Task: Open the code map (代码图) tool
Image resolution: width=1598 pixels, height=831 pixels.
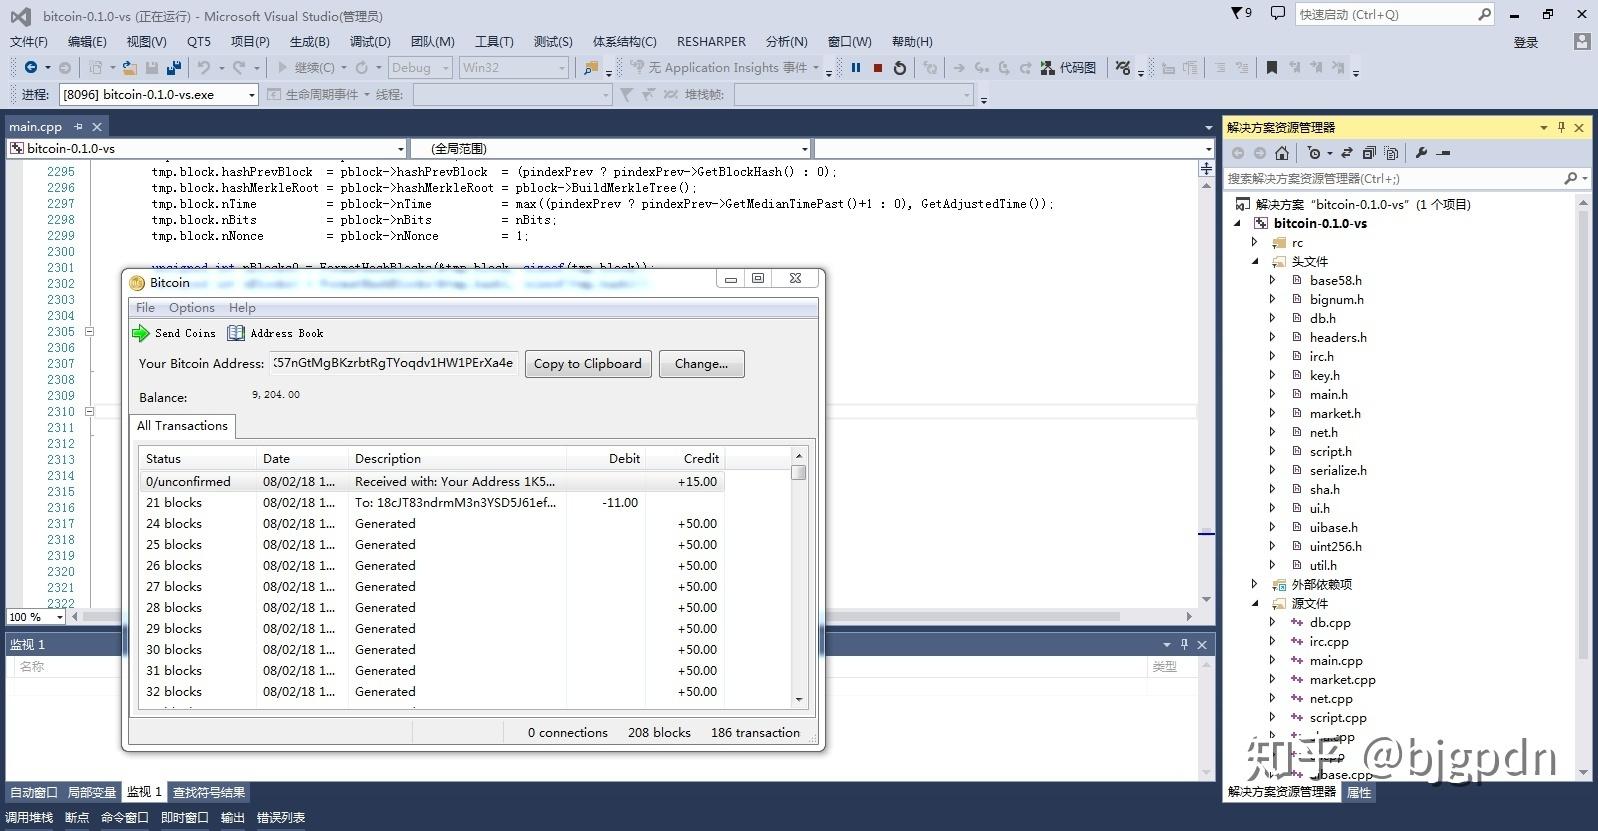Action: click(1068, 68)
